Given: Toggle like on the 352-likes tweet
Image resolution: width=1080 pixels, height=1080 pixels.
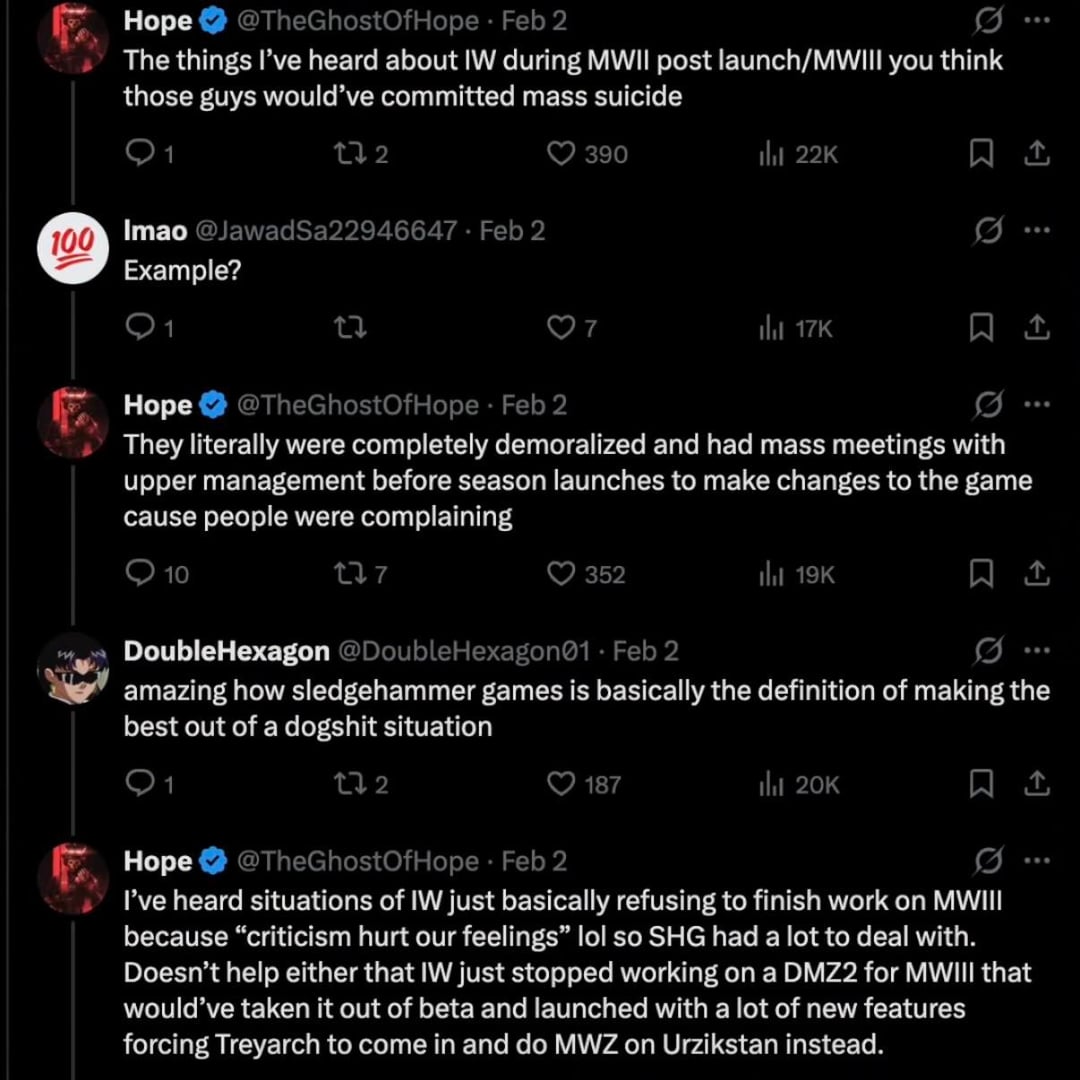Looking at the screenshot, I should pos(563,573).
